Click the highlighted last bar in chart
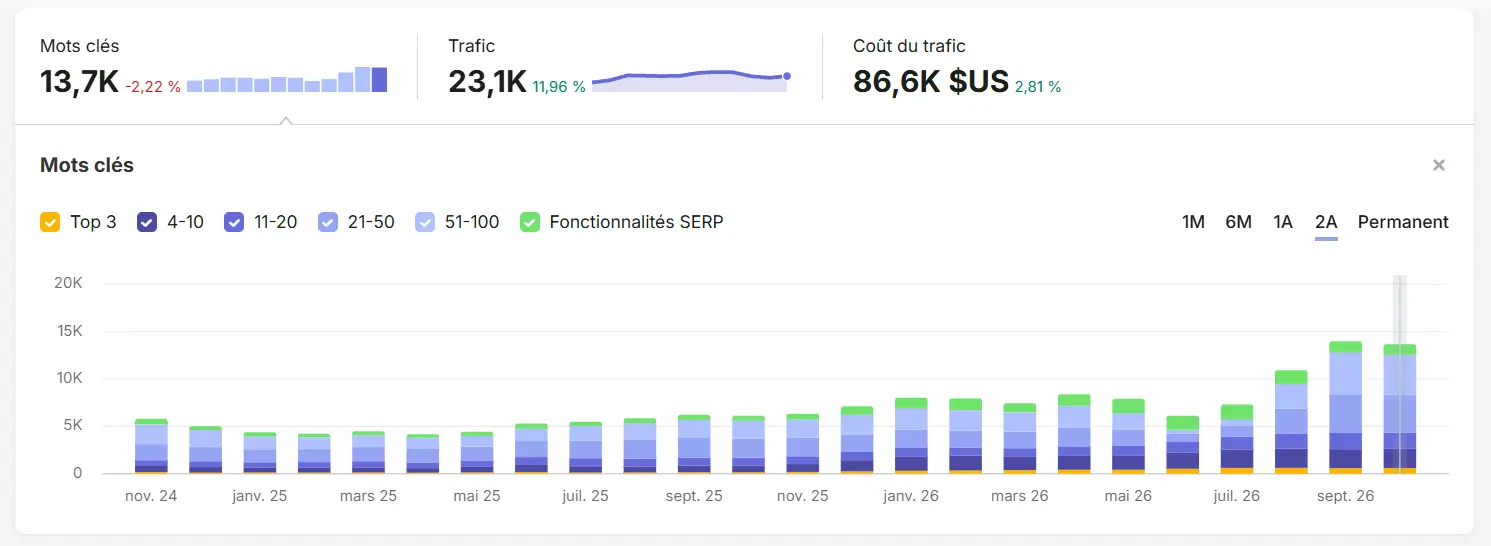This screenshot has width=1491, height=546. pos(1400,409)
